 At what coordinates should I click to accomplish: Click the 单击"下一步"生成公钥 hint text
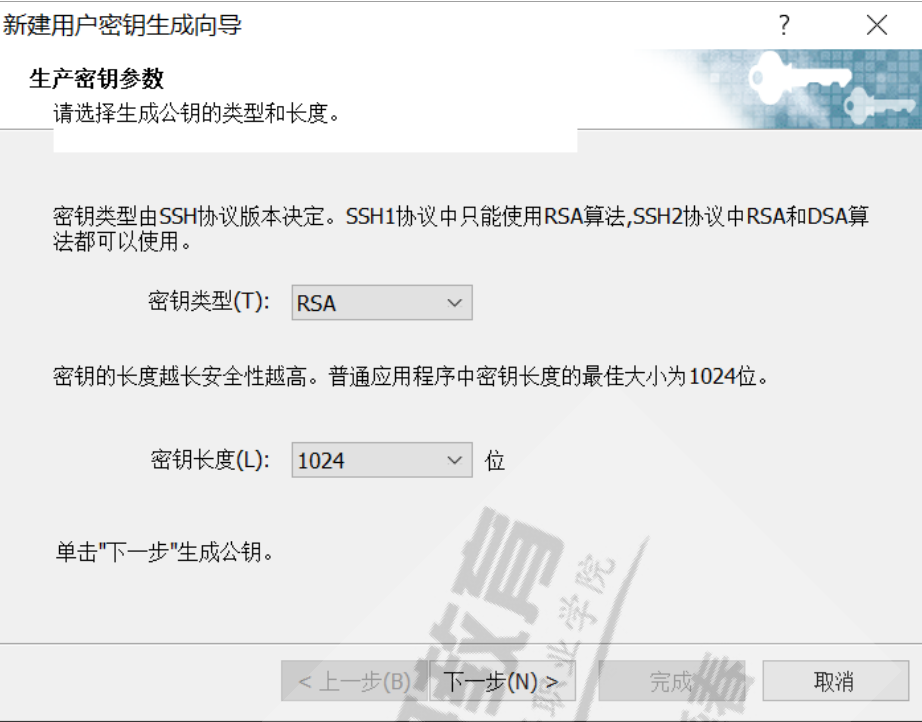tap(165, 552)
